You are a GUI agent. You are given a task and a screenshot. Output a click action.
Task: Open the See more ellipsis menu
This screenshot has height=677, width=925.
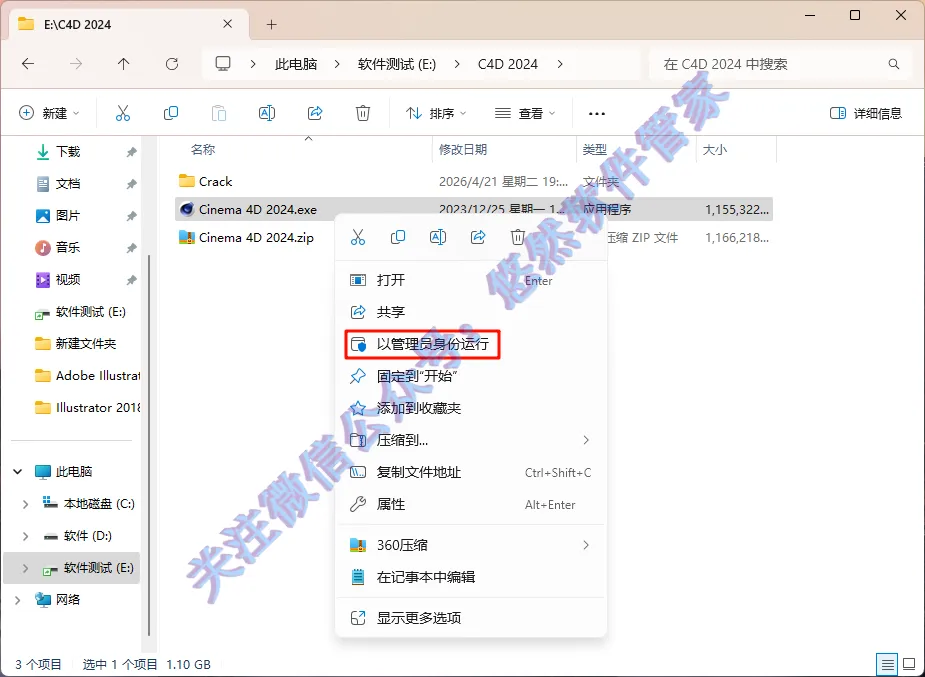[x=597, y=113]
